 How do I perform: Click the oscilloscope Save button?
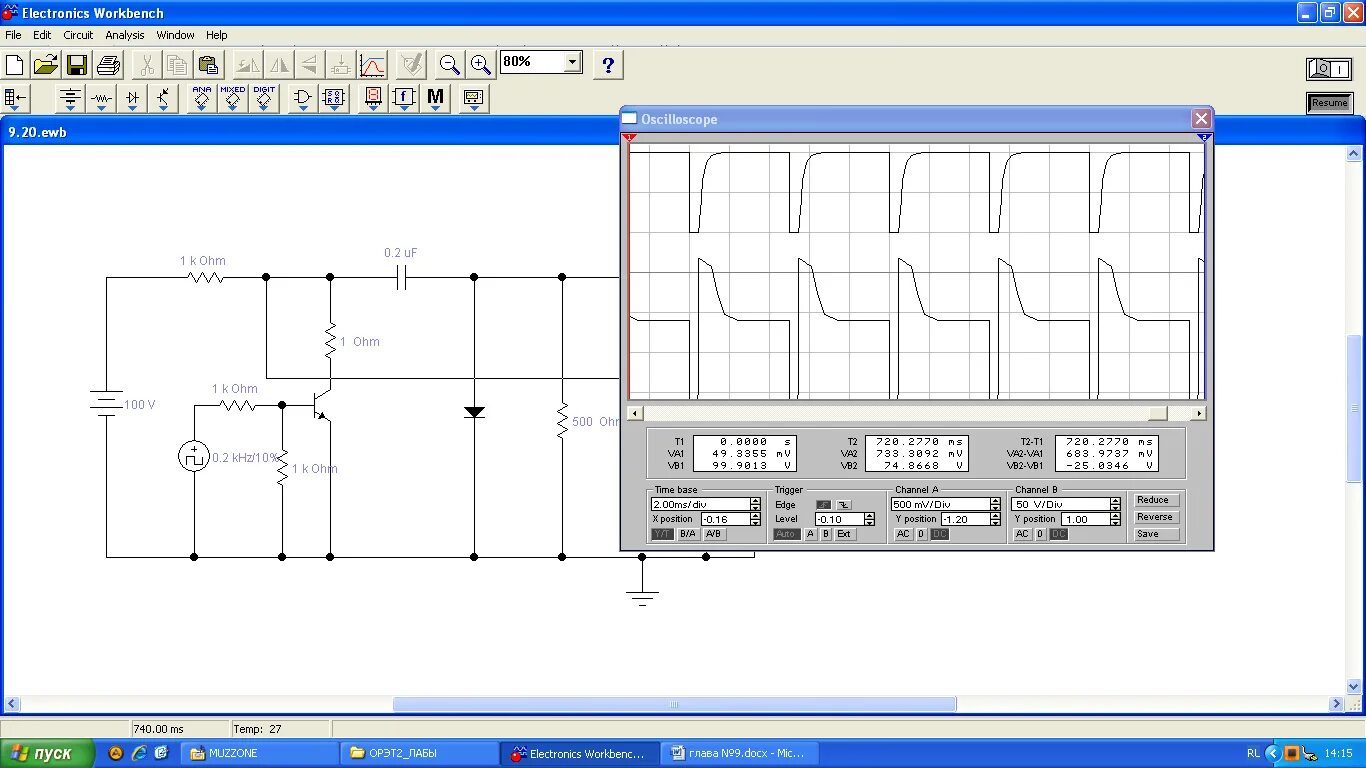click(x=1157, y=534)
